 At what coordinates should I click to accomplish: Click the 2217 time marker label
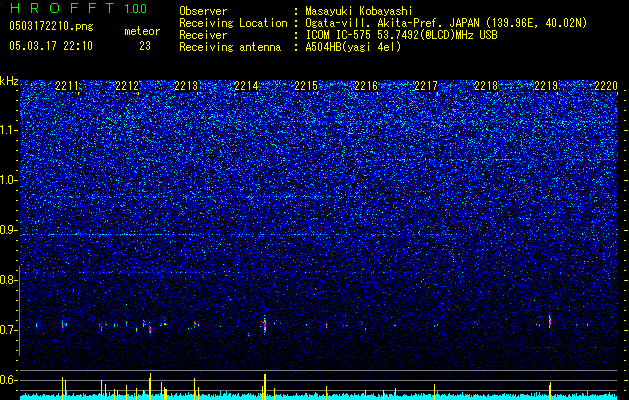point(426,86)
